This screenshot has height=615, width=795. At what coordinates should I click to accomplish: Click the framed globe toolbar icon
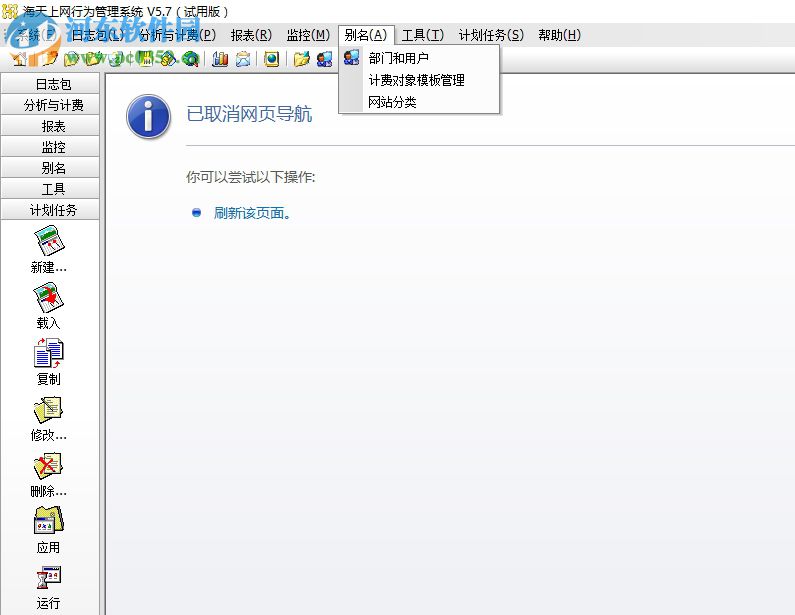pos(272,59)
